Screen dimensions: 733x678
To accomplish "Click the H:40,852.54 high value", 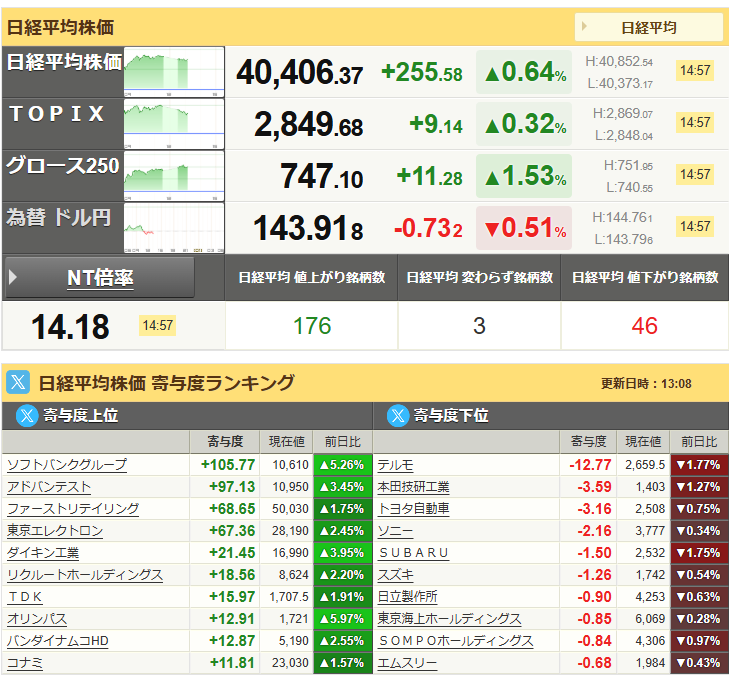I will pyautogui.click(x=619, y=61).
